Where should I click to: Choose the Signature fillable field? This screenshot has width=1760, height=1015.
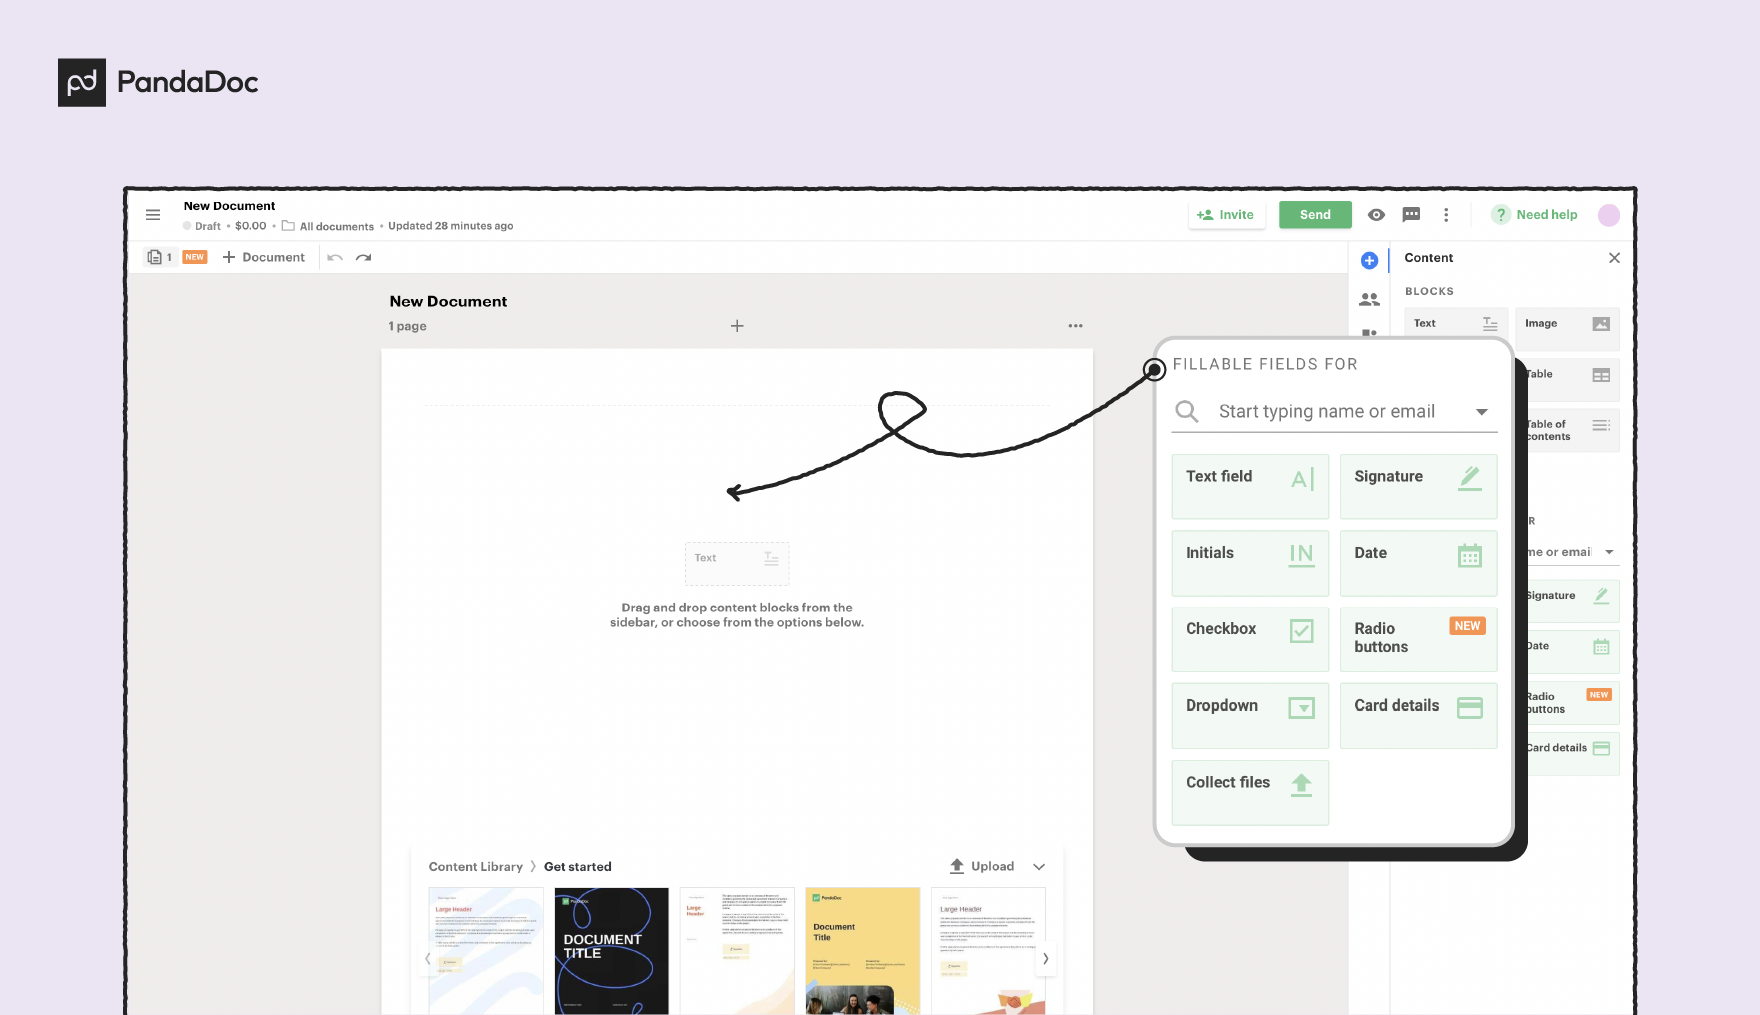(x=1418, y=486)
